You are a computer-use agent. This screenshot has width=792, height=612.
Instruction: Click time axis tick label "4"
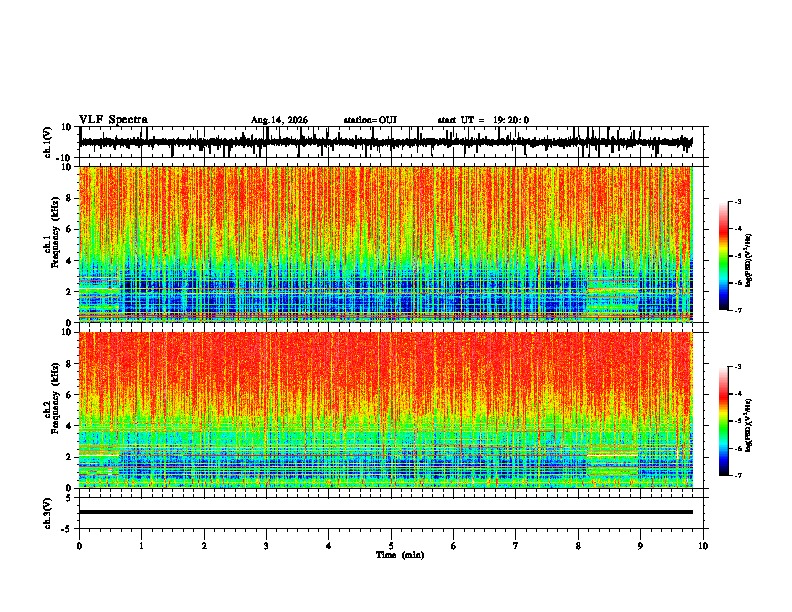coord(329,546)
